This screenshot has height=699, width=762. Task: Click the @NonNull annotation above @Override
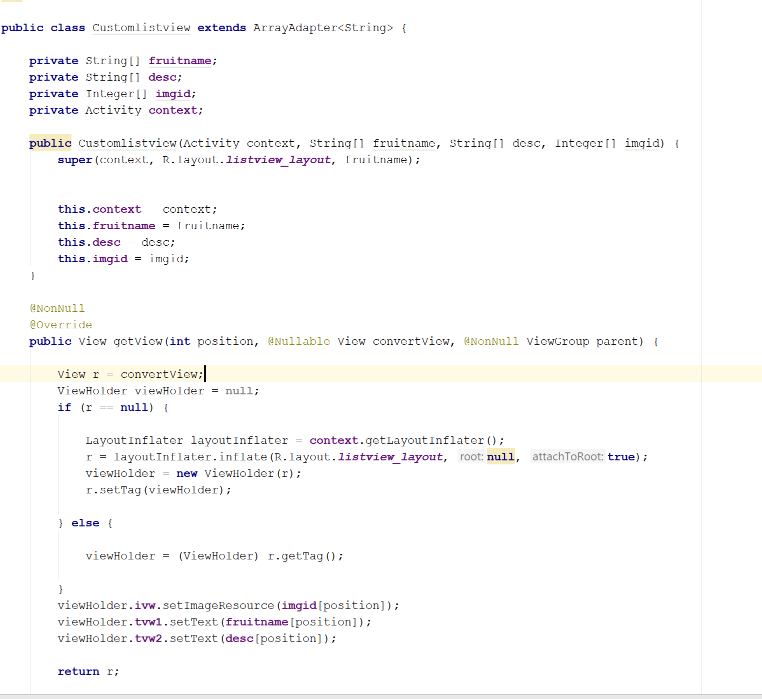(x=57, y=308)
